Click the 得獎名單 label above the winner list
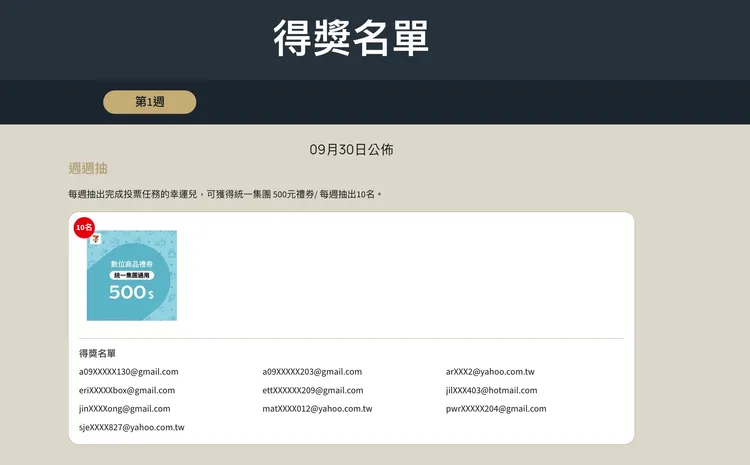This screenshot has width=750, height=465. 98,353
